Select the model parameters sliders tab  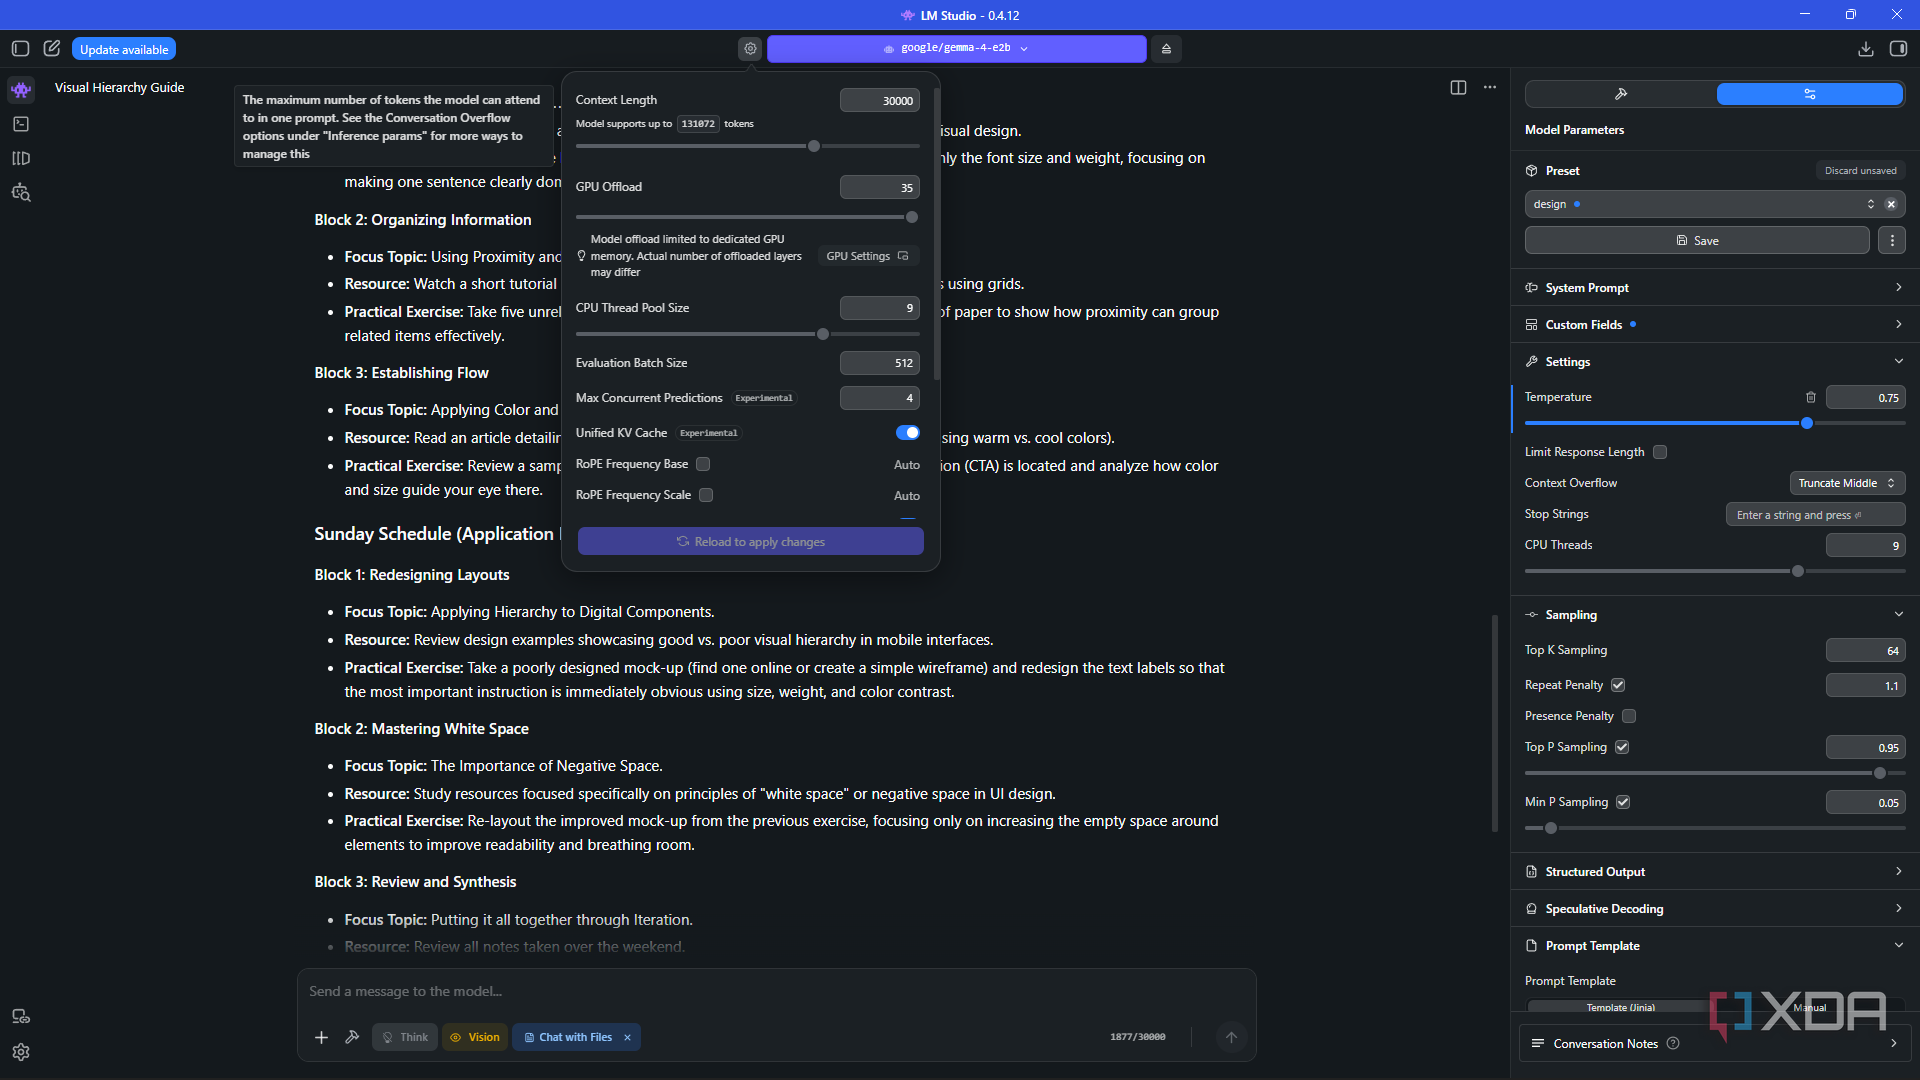click(1809, 94)
